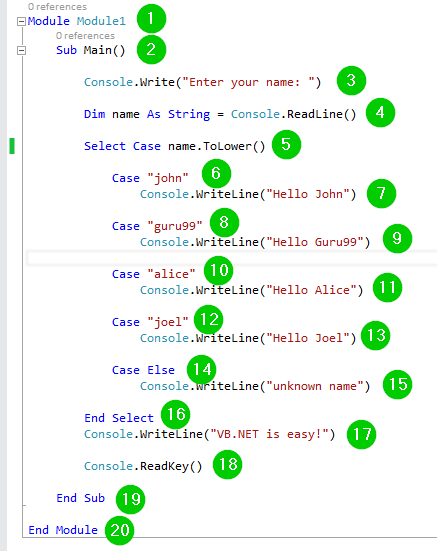Screen dimensions: 437x551
Task: Click the green change marker in margin
Action: (12, 146)
